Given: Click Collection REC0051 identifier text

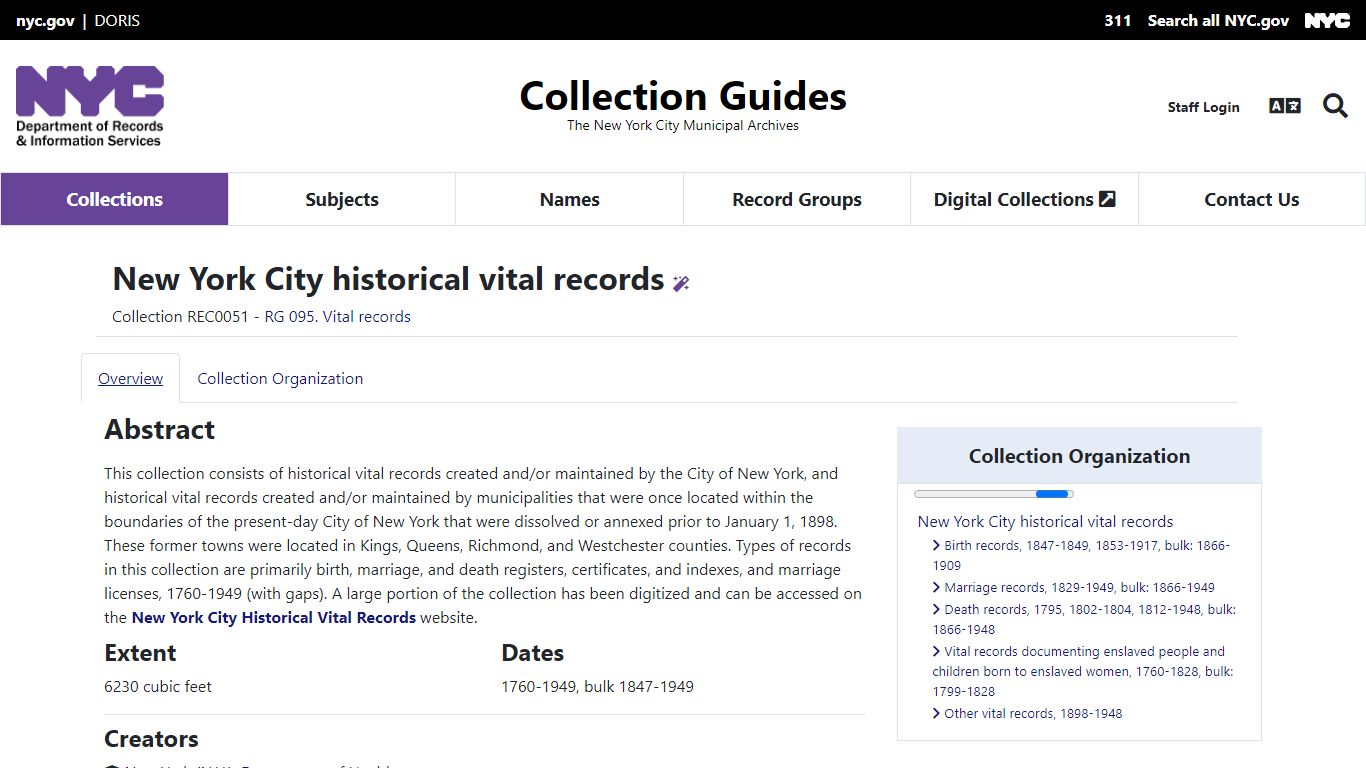Looking at the screenshot, I should click(x=180, y=316).
